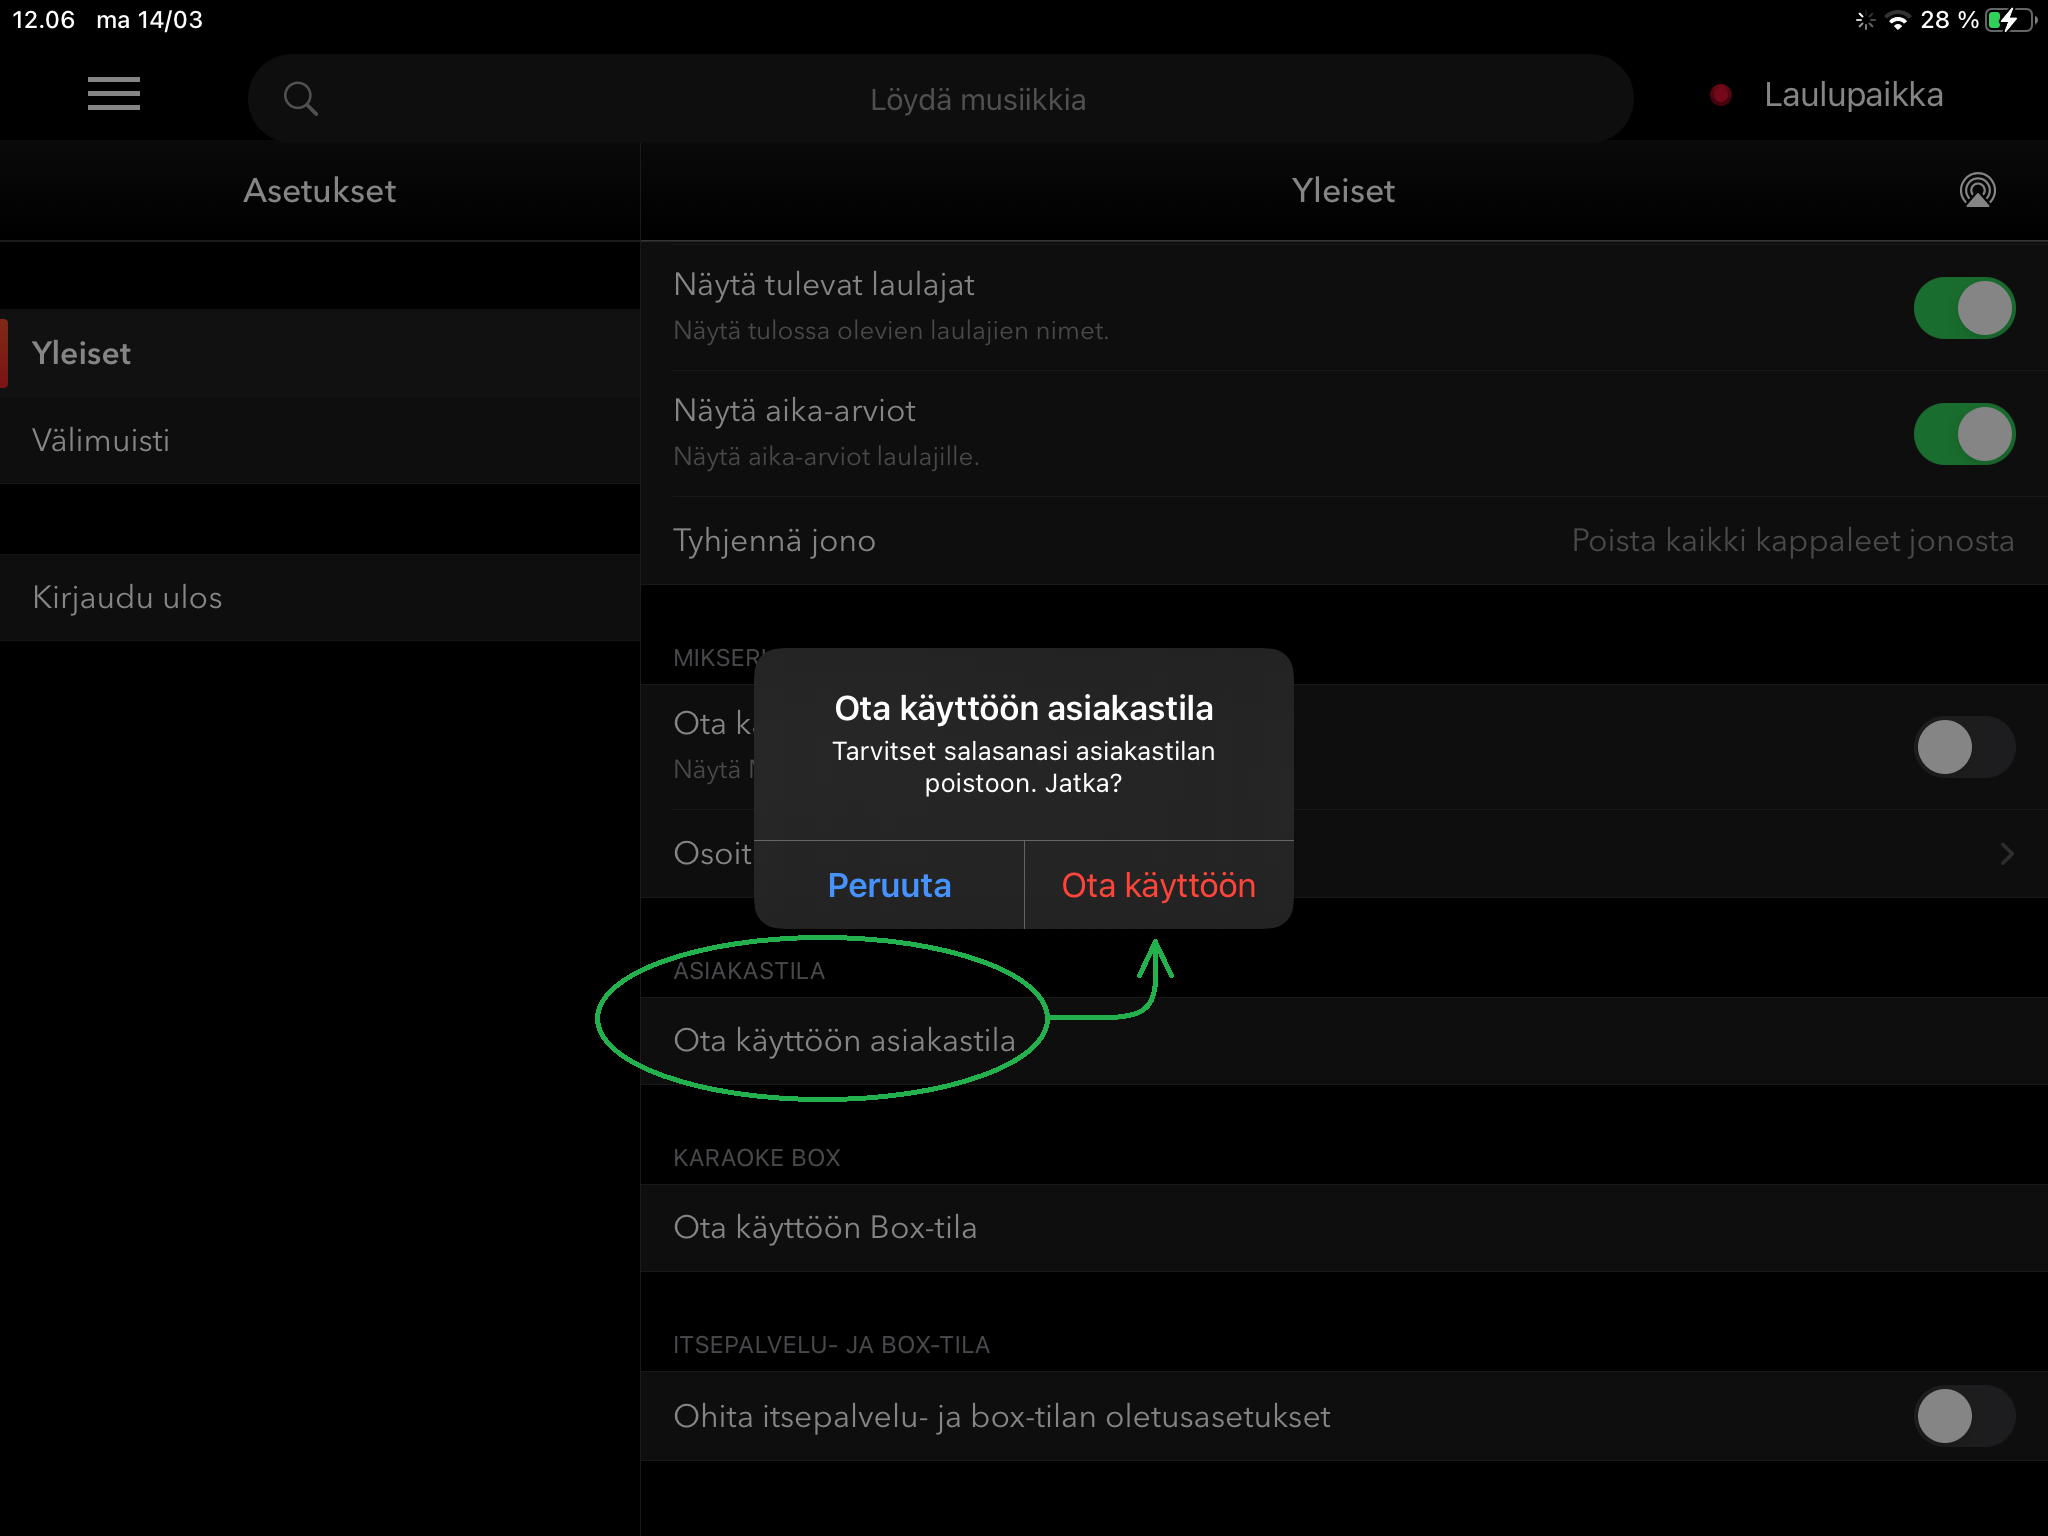Confirm with red Ota käyttöön button

pyautogui.click(x=1159, y=885)
